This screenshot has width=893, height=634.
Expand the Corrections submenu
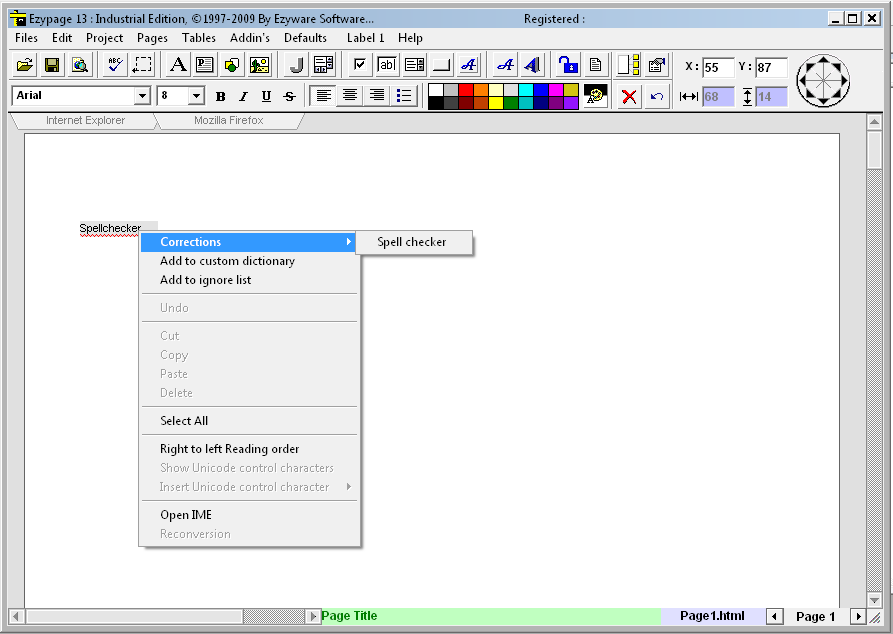(248, 242)
